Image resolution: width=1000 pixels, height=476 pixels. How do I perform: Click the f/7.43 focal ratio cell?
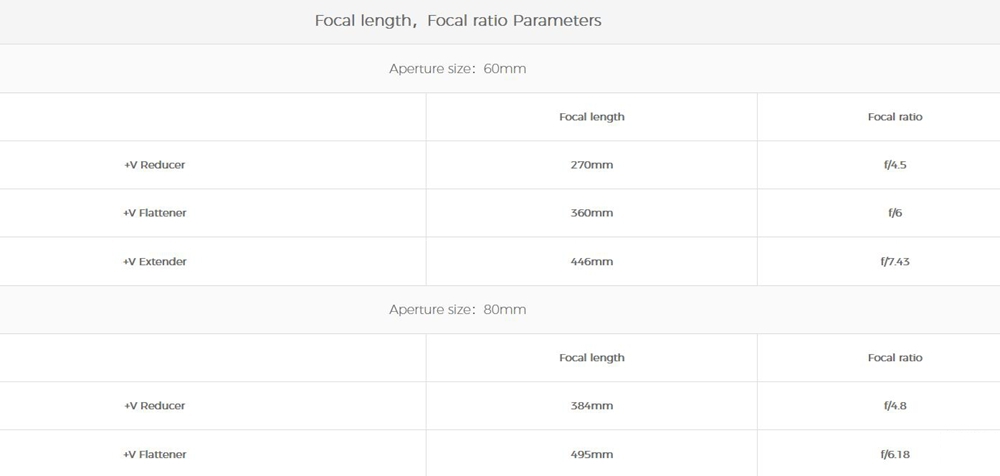pyautogui.click(x=895, y=262)
